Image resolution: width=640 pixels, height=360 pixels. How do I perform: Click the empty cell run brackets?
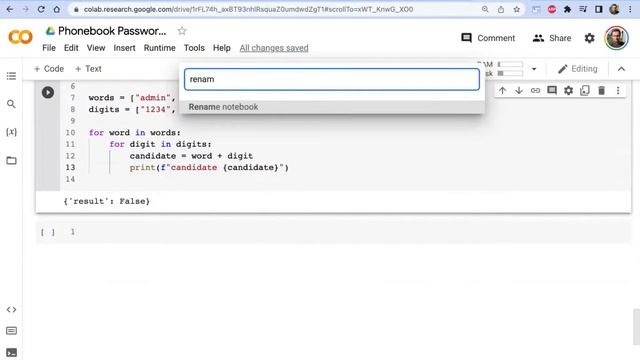click(48, 232)
